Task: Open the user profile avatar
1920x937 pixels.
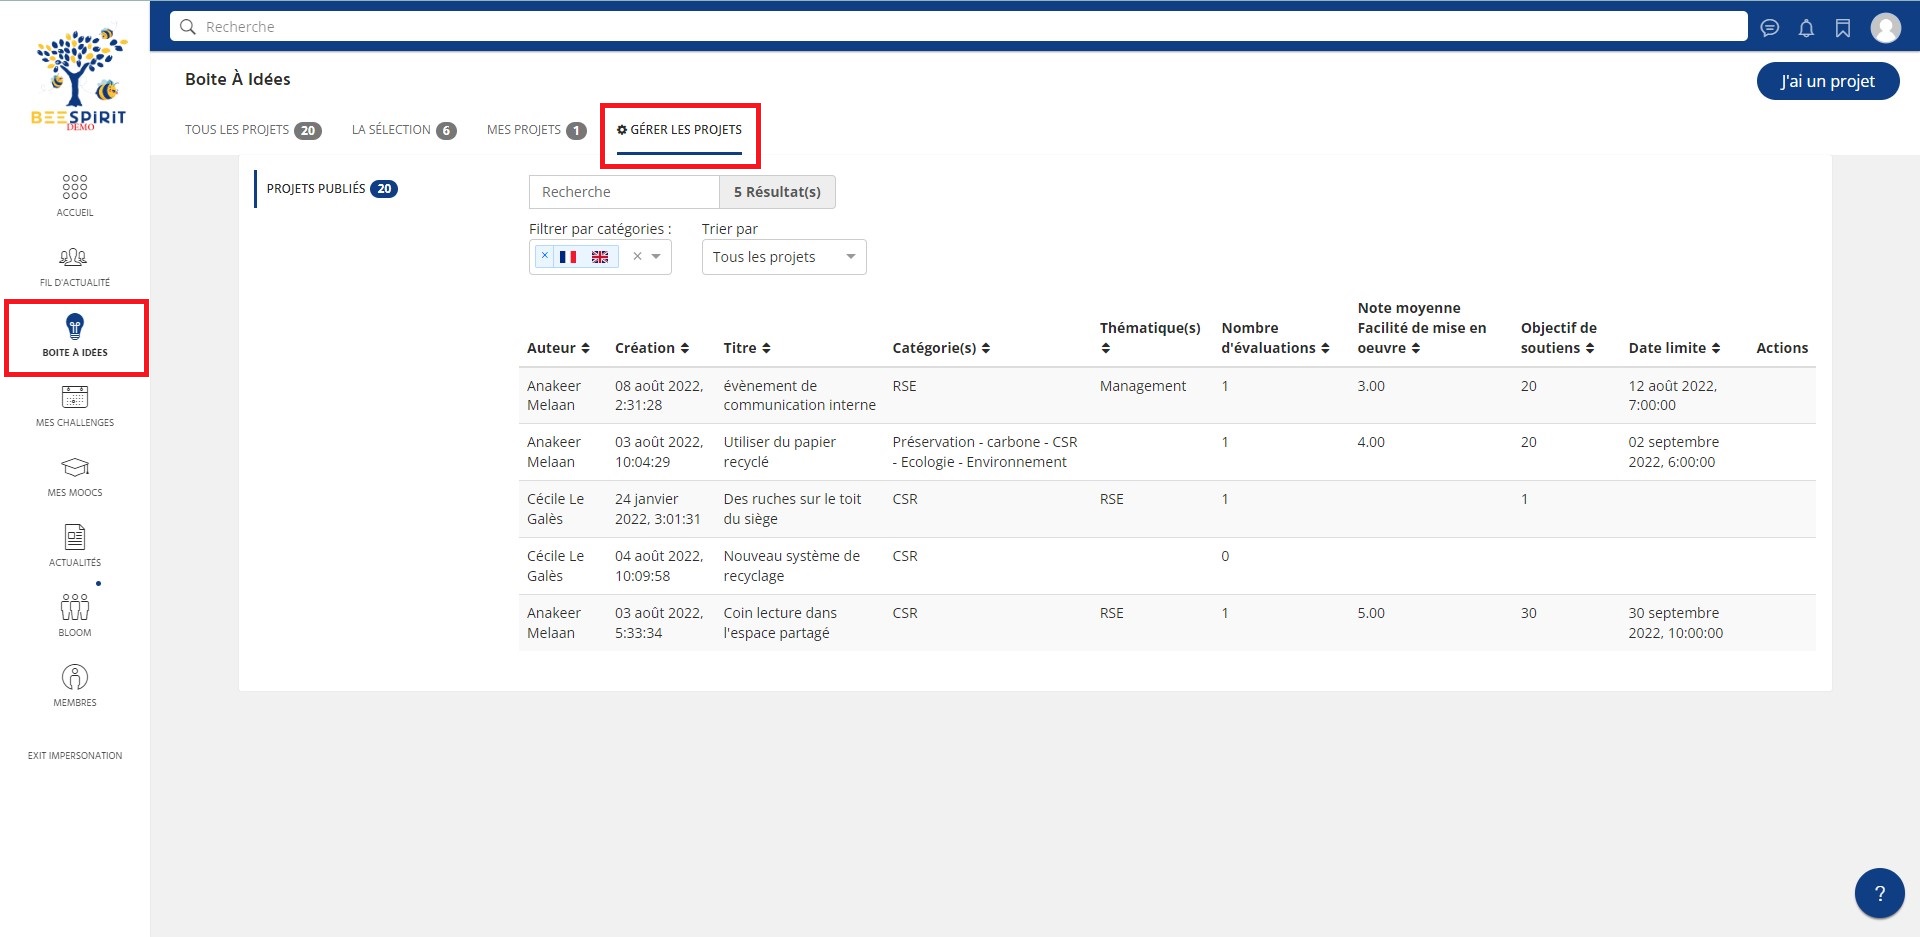Action: click(1886, 28)
